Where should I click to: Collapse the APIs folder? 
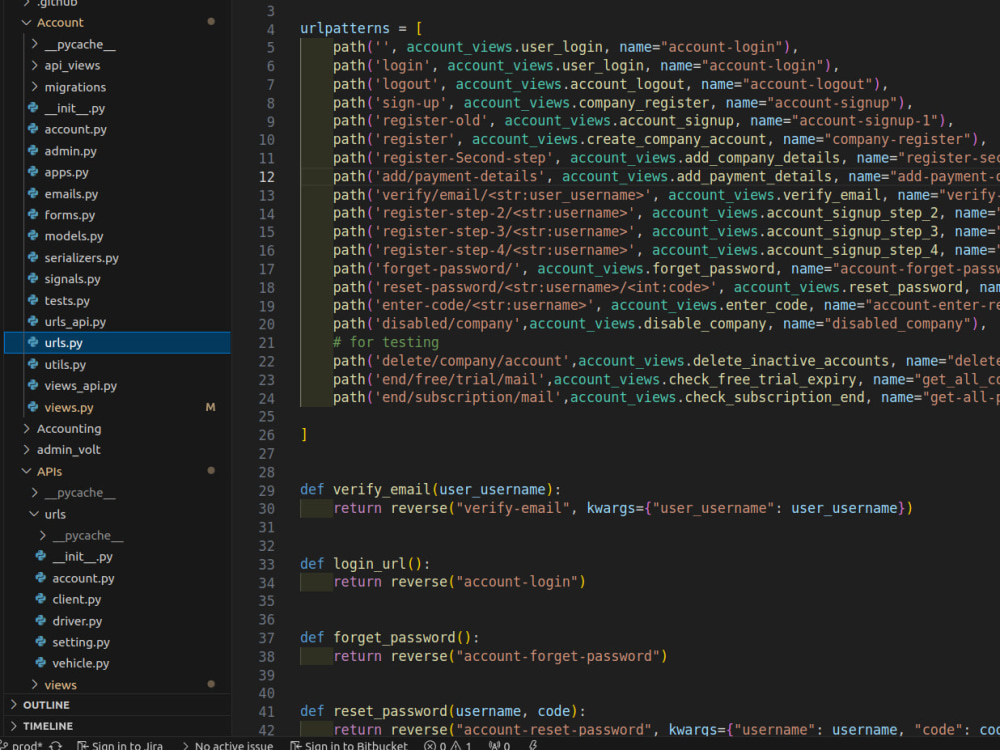coord(26,471)
